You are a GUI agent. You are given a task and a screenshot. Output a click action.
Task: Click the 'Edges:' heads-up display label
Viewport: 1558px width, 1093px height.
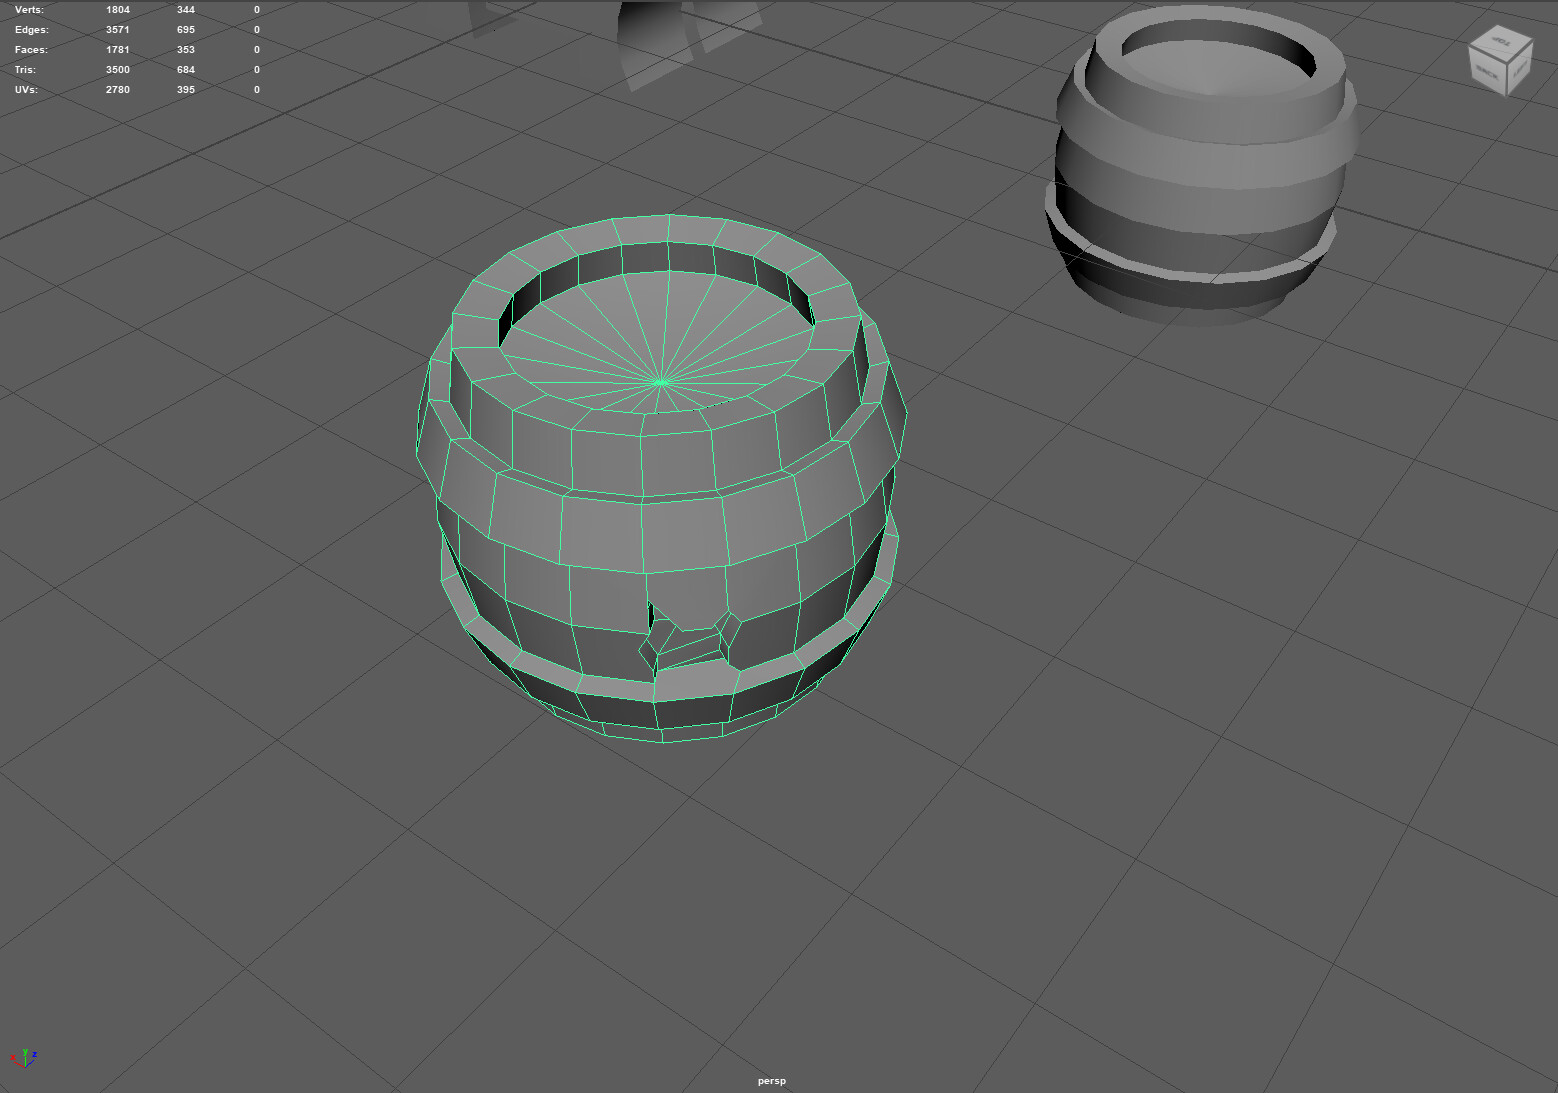(x=31, y=30)
